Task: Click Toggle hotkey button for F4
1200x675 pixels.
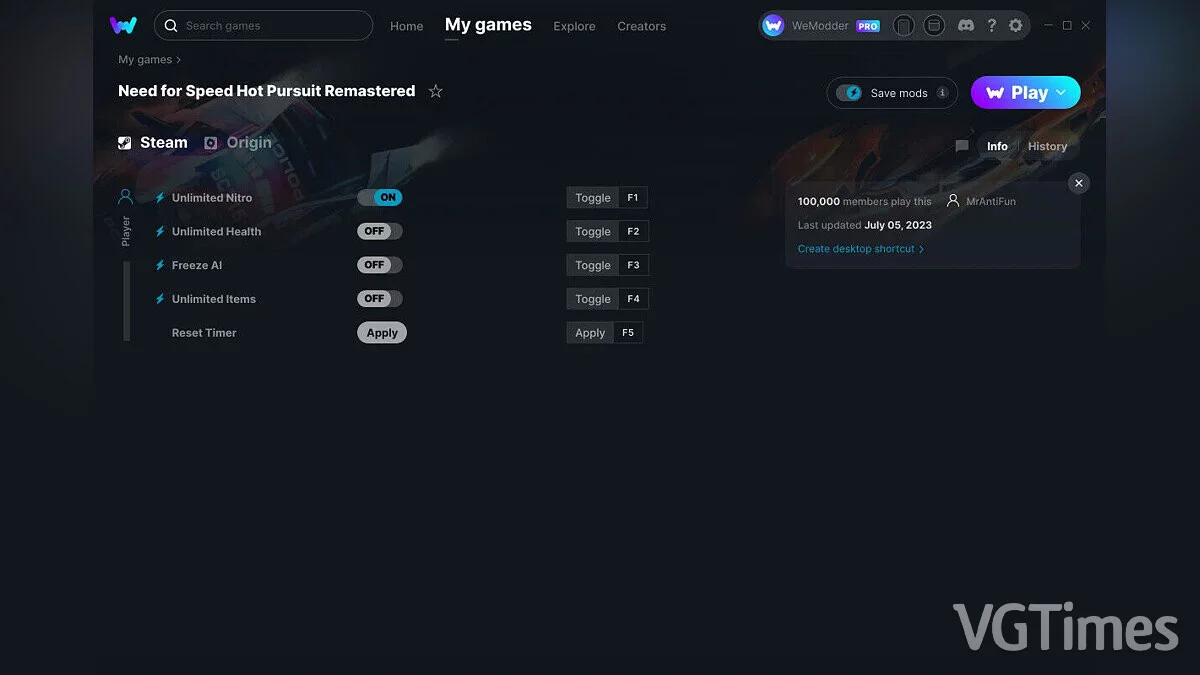Action: click(x=593, y=299)
